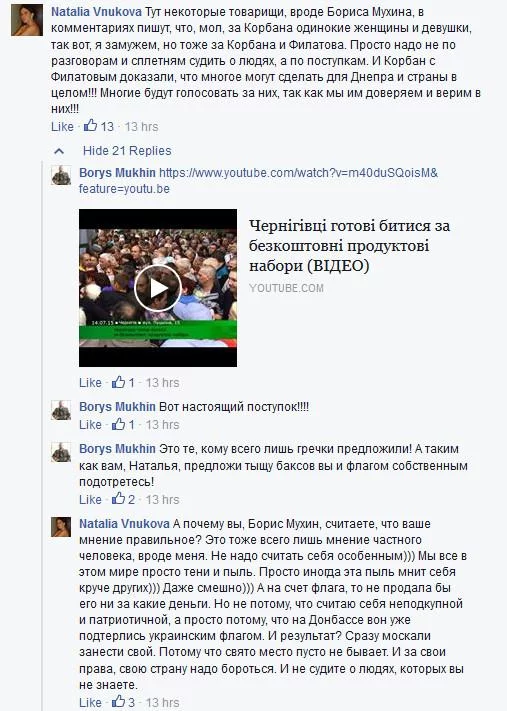Collapse thread with Hide 21 Replies arrow
The height and width of the screenshot is (711, 507).
coord(59,151)
